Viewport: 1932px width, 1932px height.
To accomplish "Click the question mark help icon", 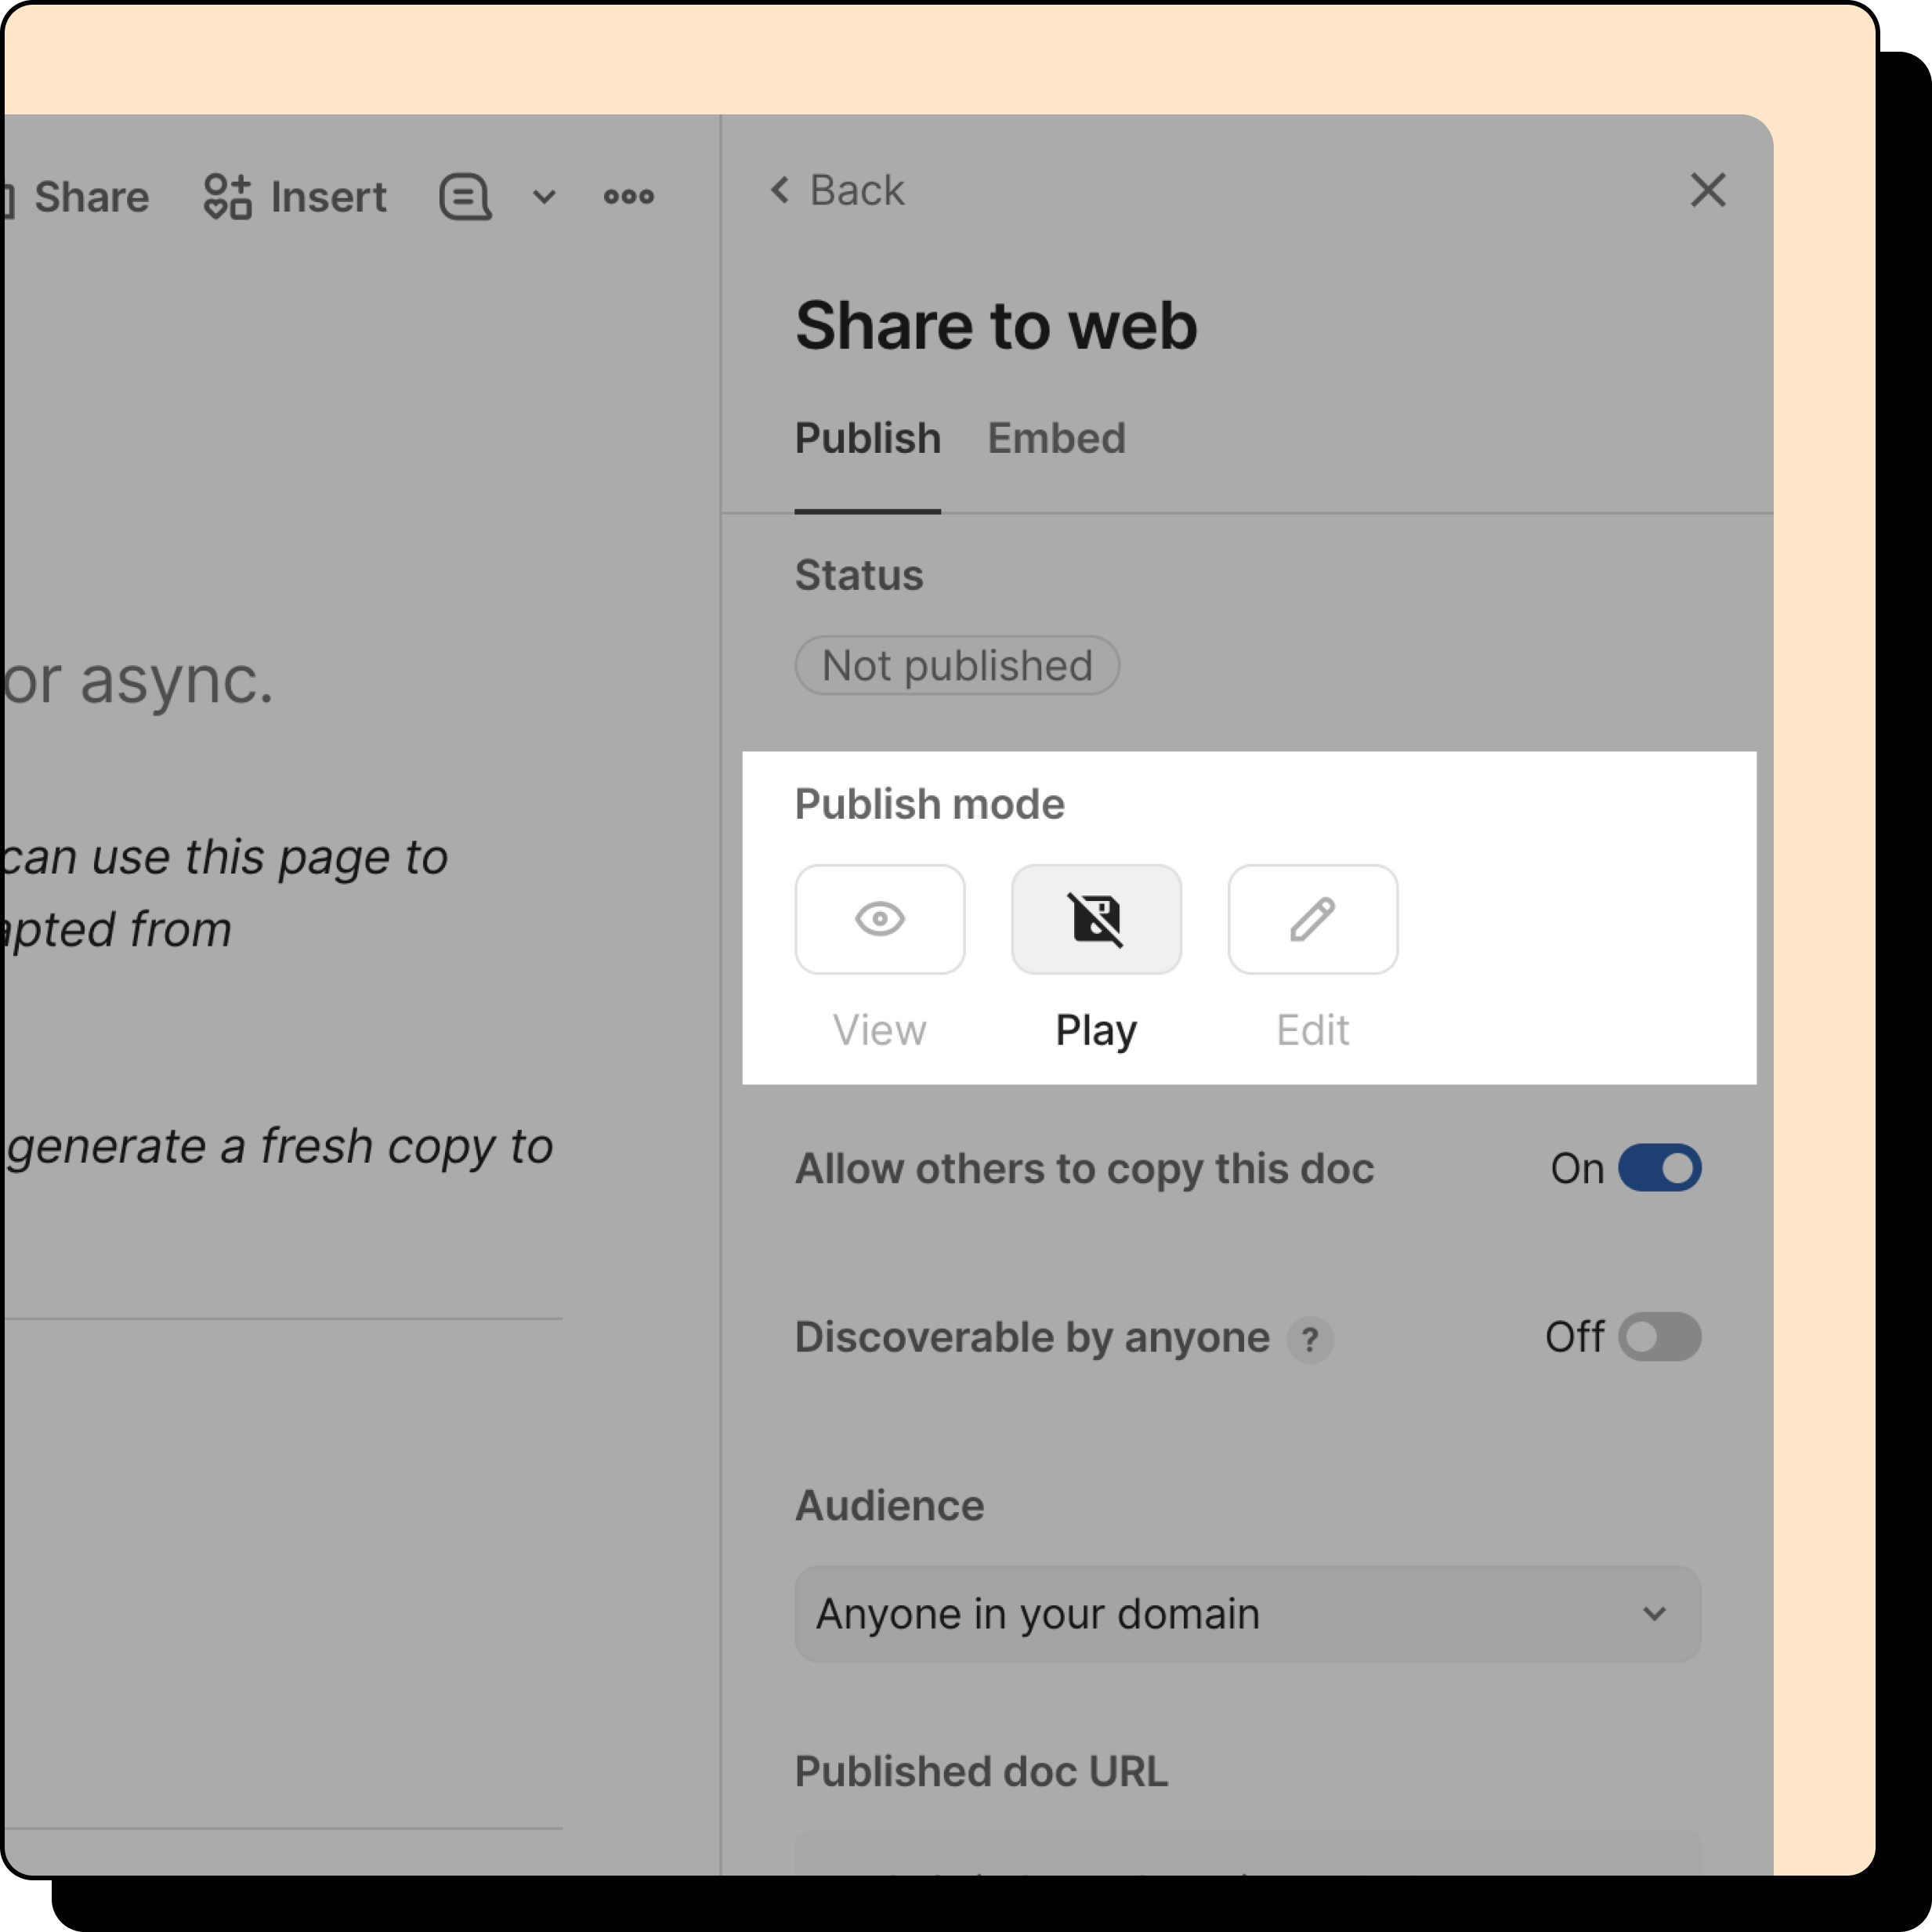I will (1309, 1339).
